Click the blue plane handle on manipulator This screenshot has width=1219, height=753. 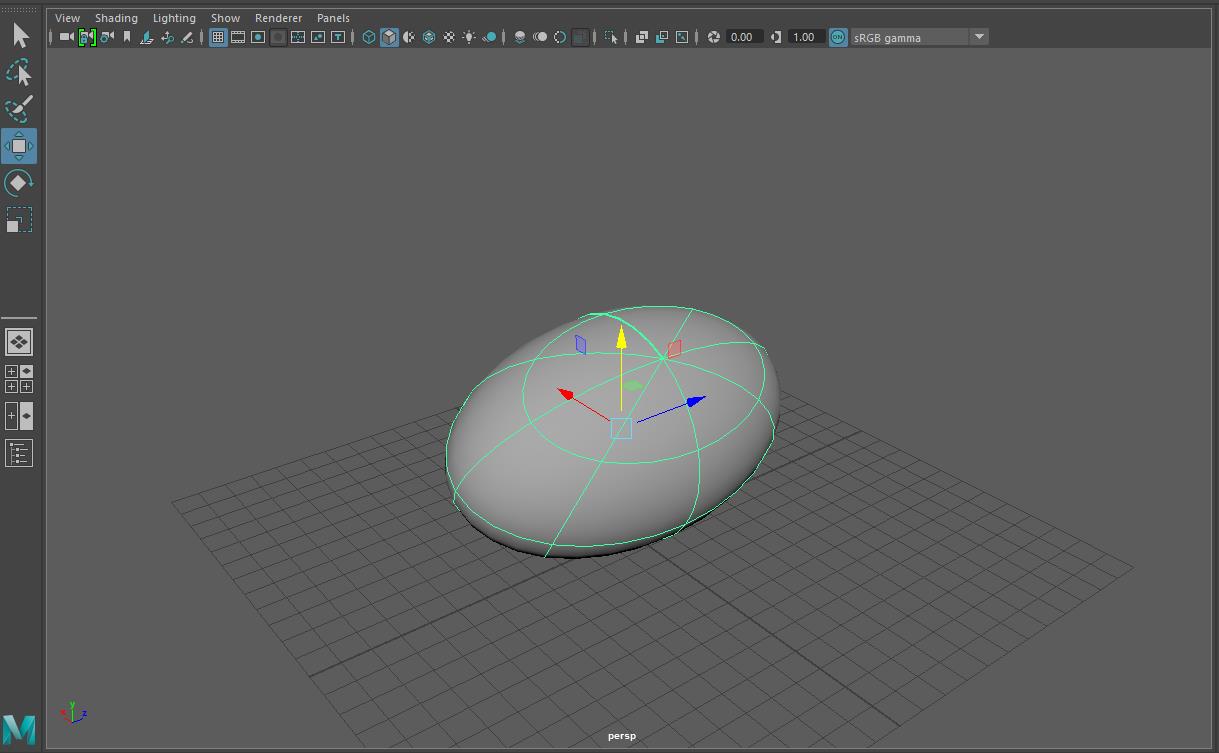(581, 344)
